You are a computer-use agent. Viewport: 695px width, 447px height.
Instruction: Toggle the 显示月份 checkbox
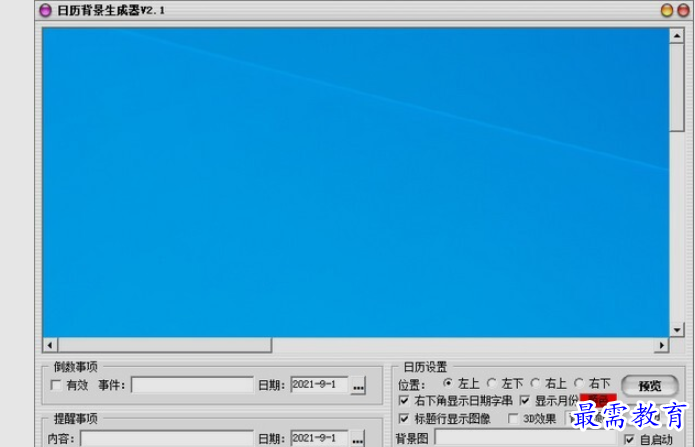[x=525, y=401]
